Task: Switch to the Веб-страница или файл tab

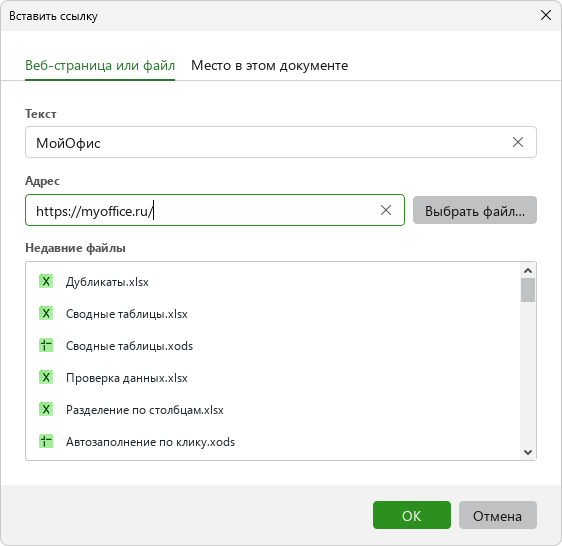Action: [x=100, y=66]
